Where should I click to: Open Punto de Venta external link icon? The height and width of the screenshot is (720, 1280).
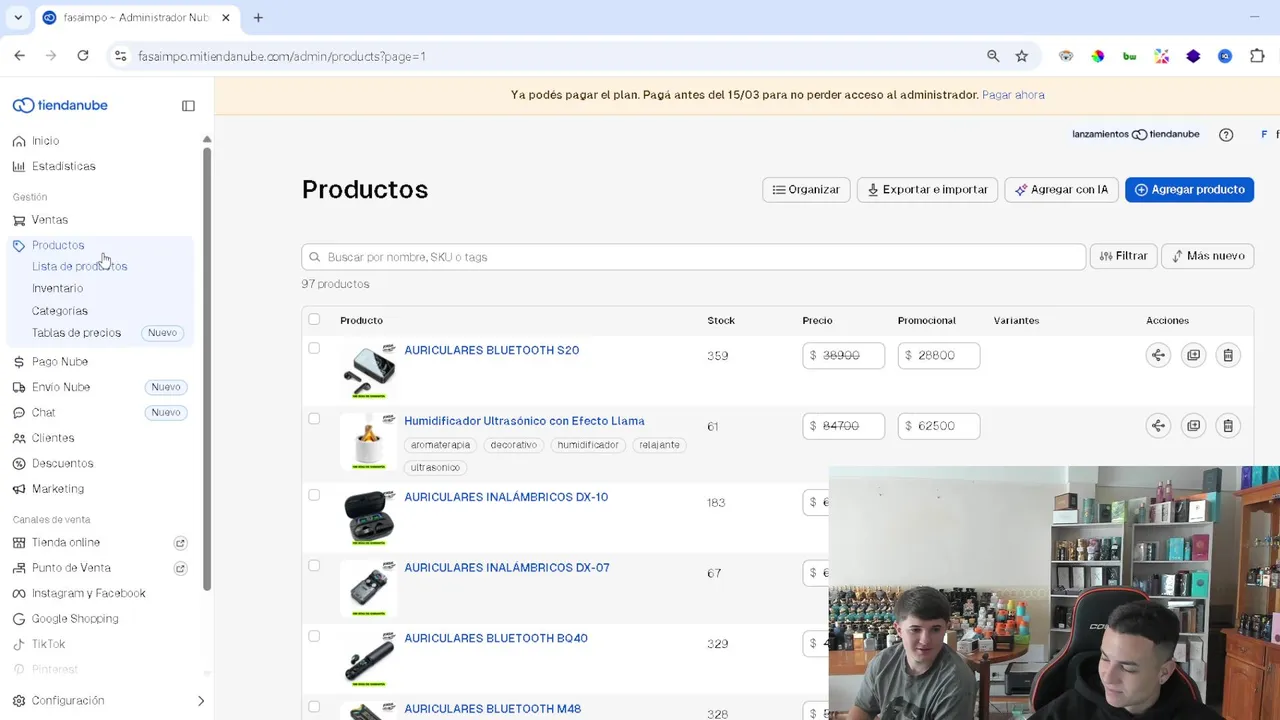point(180,568)
